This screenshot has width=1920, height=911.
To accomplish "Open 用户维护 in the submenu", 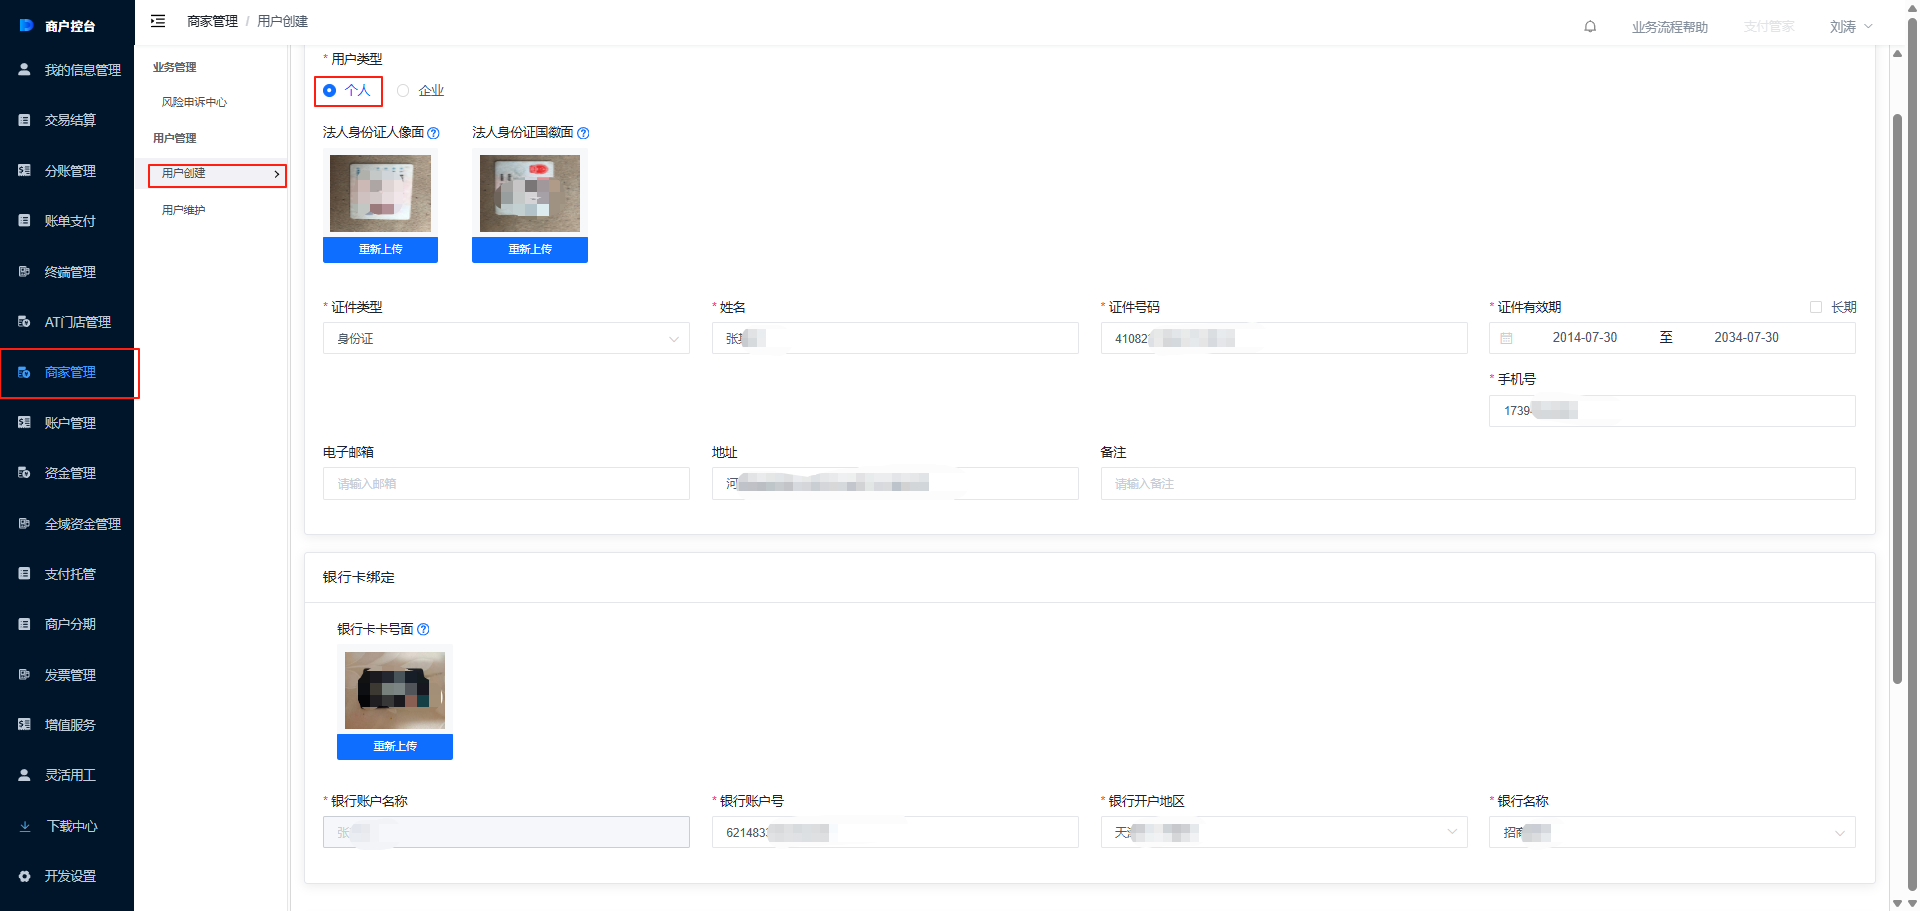I will [x=184, y=210].
